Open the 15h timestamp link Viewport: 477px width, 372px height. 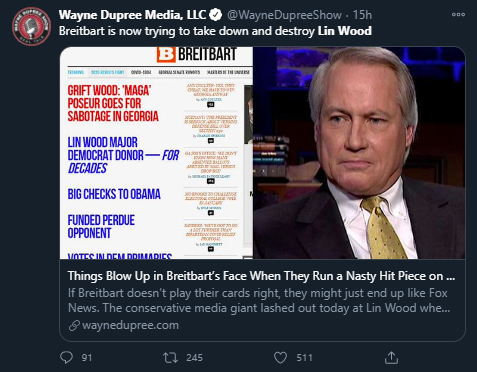362,15
